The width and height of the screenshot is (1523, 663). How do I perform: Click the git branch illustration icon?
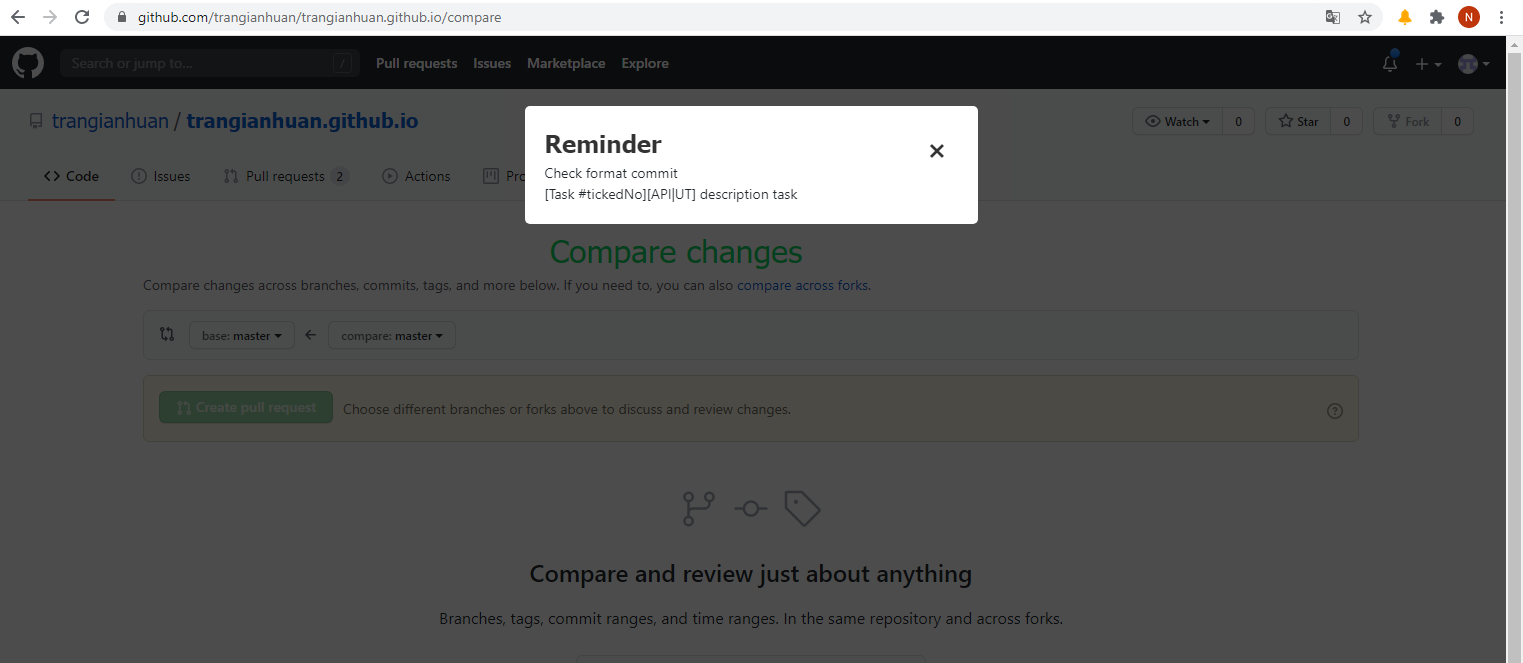(x=698, y=508)
